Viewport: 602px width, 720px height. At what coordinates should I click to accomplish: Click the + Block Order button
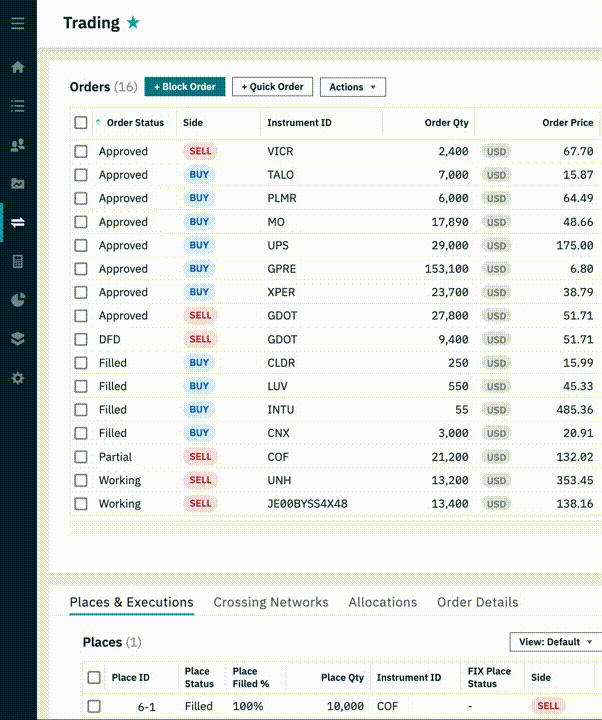[x=185, y=87]
